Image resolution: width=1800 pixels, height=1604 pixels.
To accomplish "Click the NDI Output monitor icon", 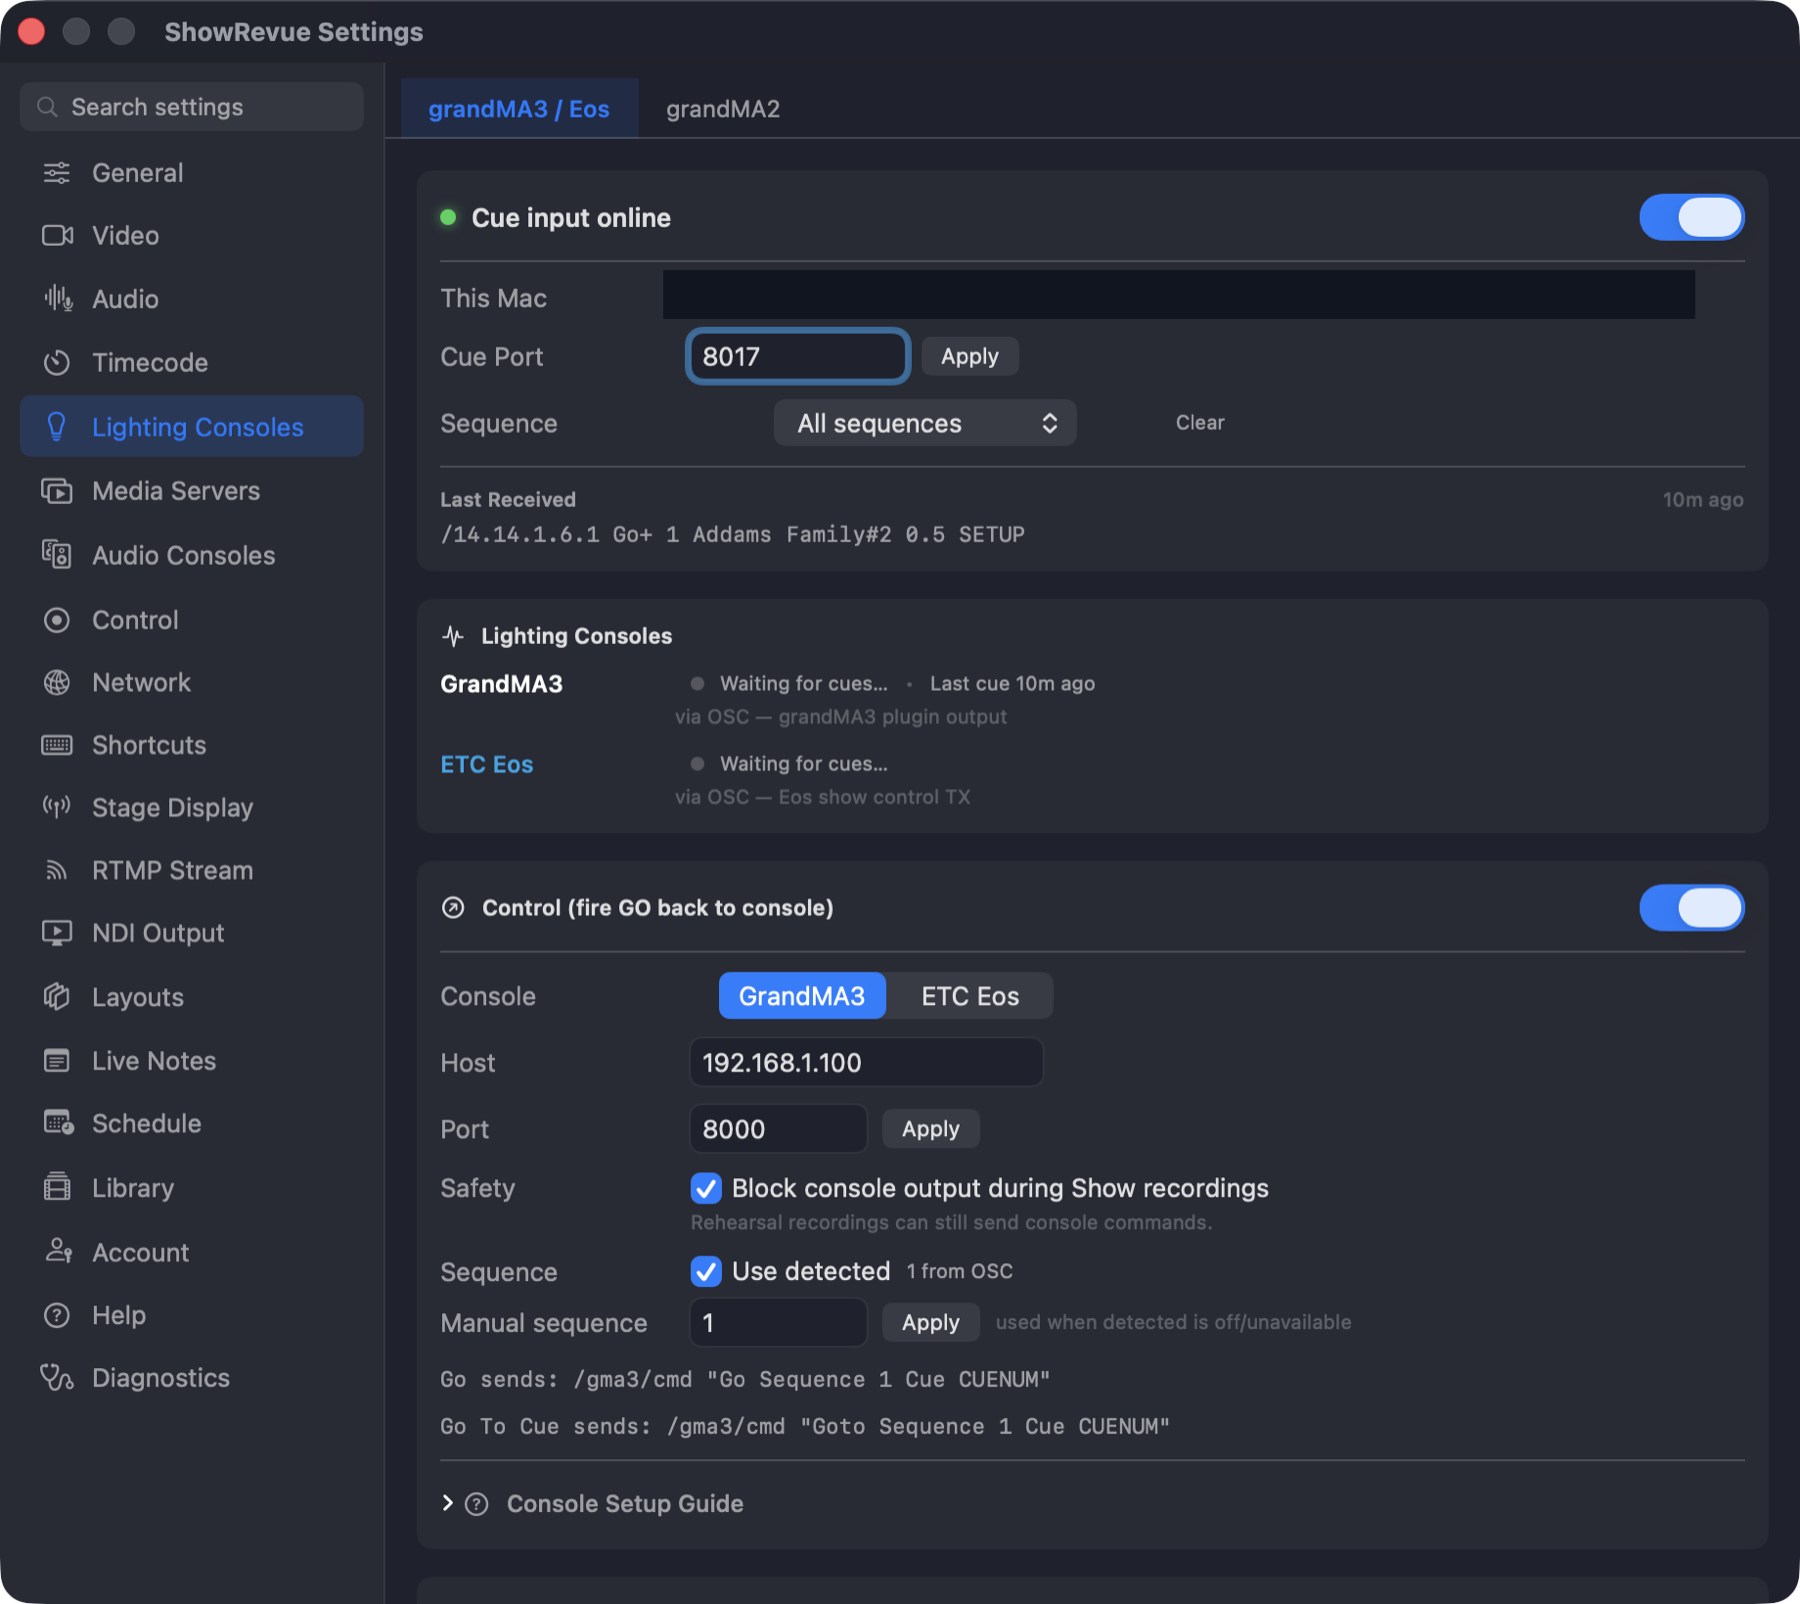I will 57,933.
